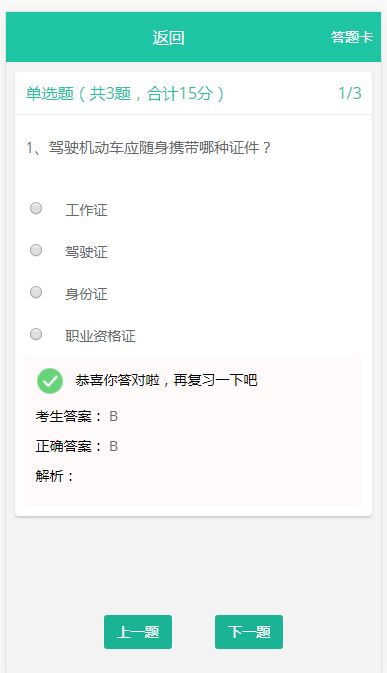Click the 驾驶证 option label

pyautogui.click(x=86, y=252)
